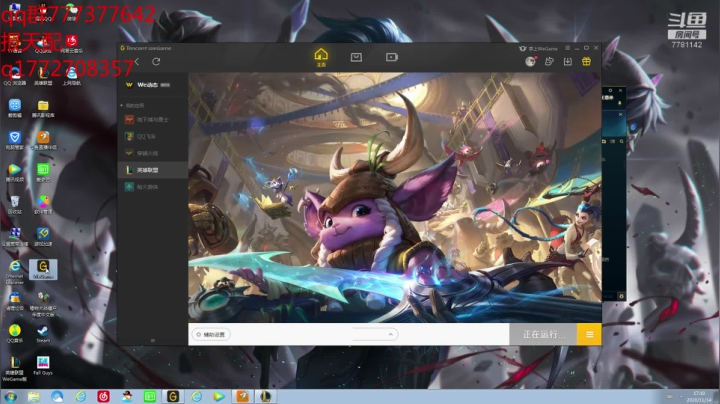720x404 pixels.
Task: Open the 辅助设置 button
Action: (211, 335)
